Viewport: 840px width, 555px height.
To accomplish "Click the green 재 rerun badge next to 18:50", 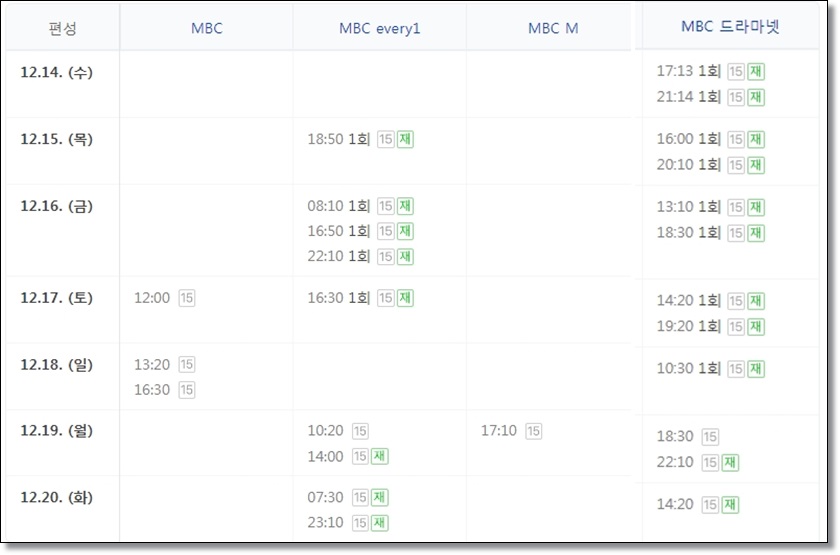I will pos(406,139).
